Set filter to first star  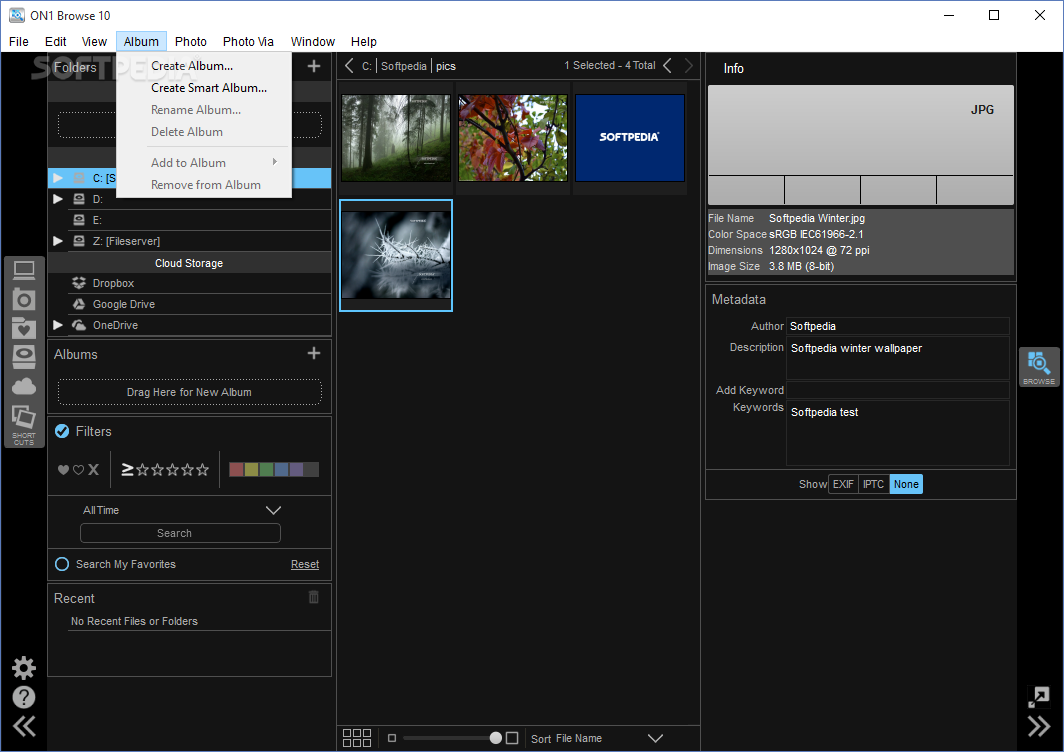pos(142,469)
